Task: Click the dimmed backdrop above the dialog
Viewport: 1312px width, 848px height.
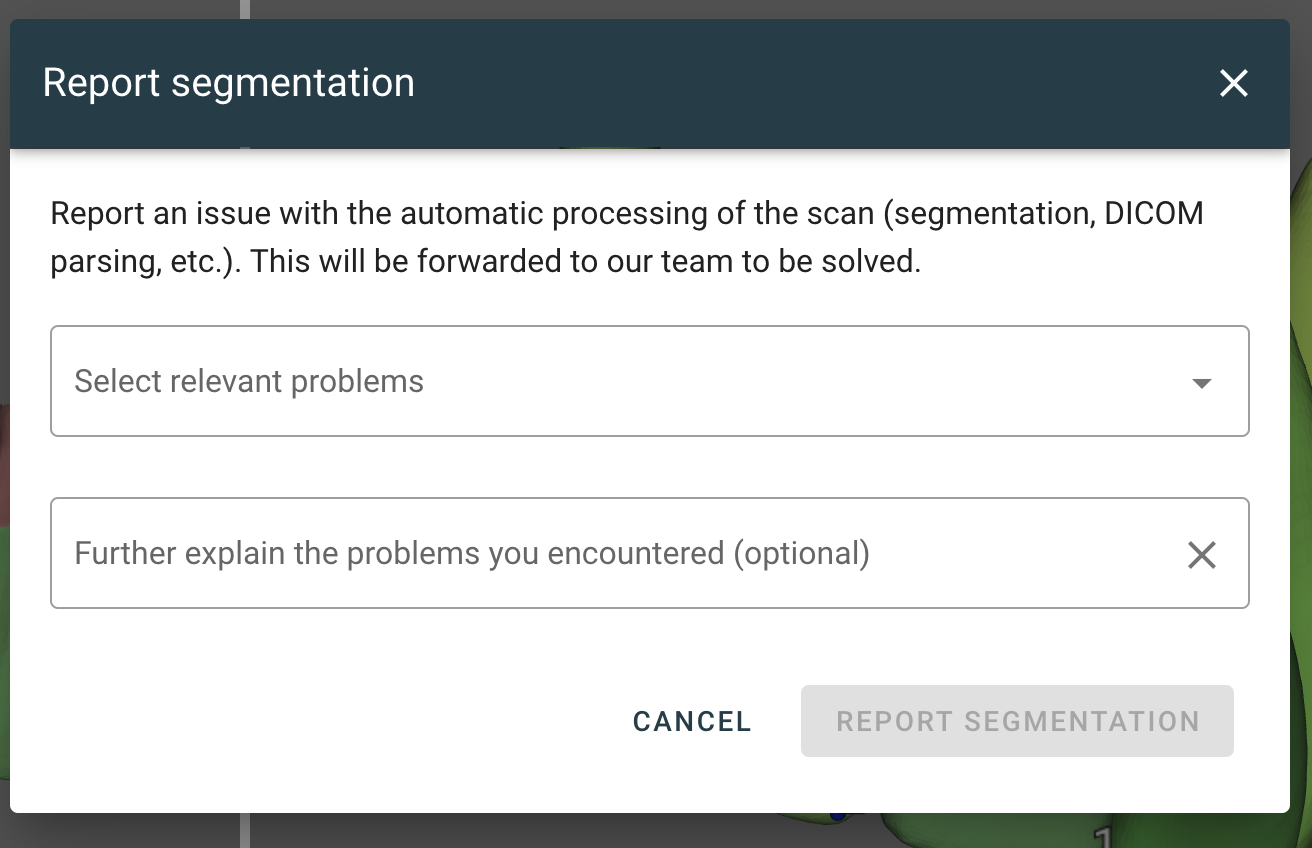Action: tap(700, 8)
